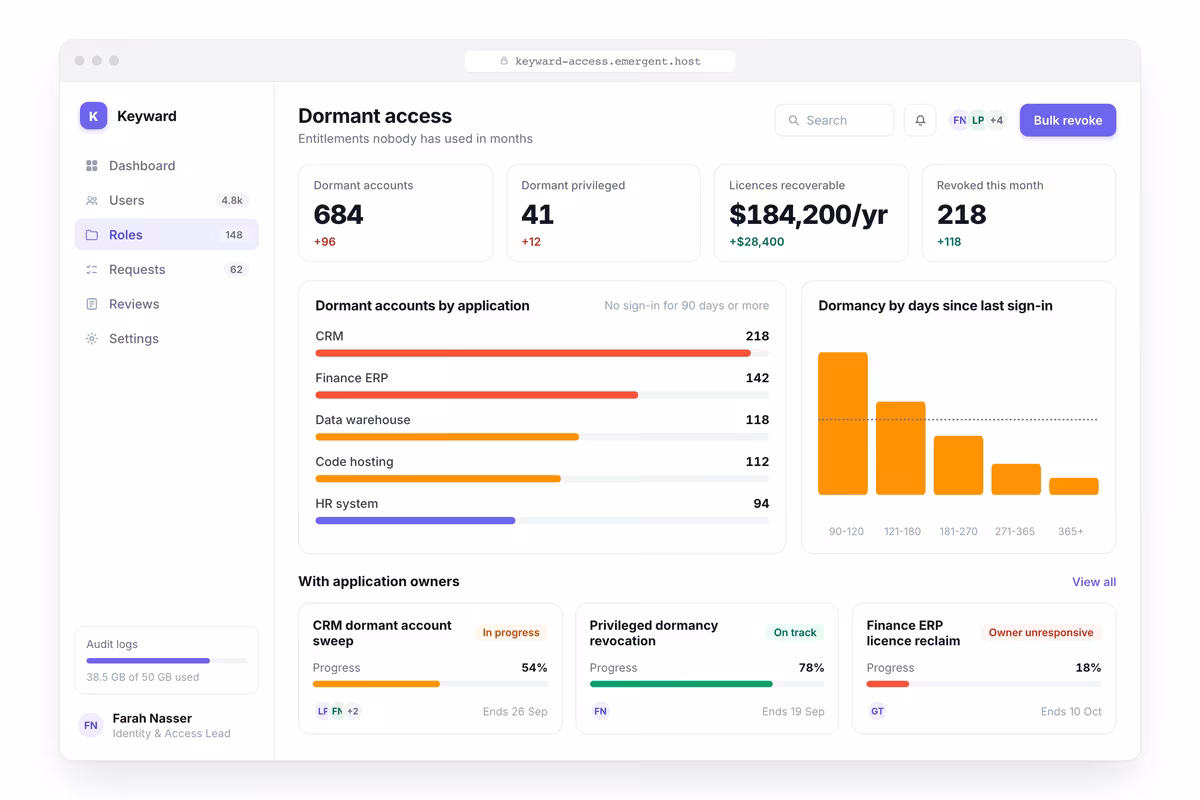Click the Dormant privileged 41 card
Image resolution: width=1200 pixels, height=800 pixels.
(x=603, y=213)
